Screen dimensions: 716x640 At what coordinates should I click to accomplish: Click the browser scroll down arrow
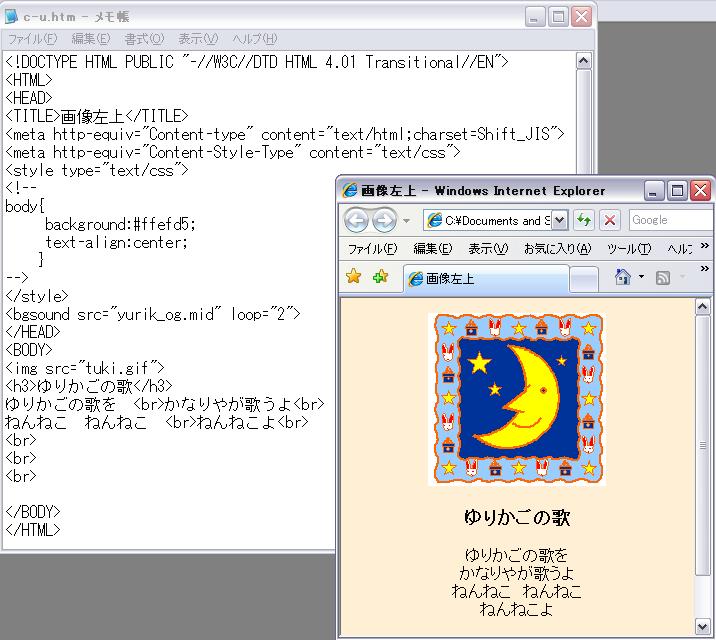pos(702,626)
